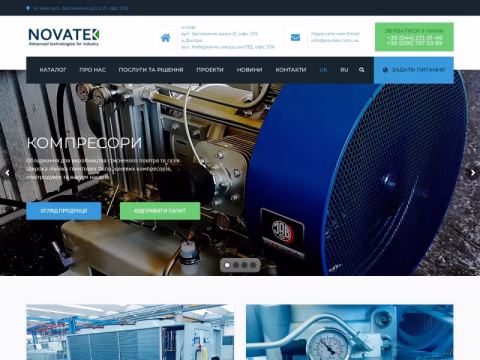
Task: Click the envelope email icon
Action: coord(295,38)
